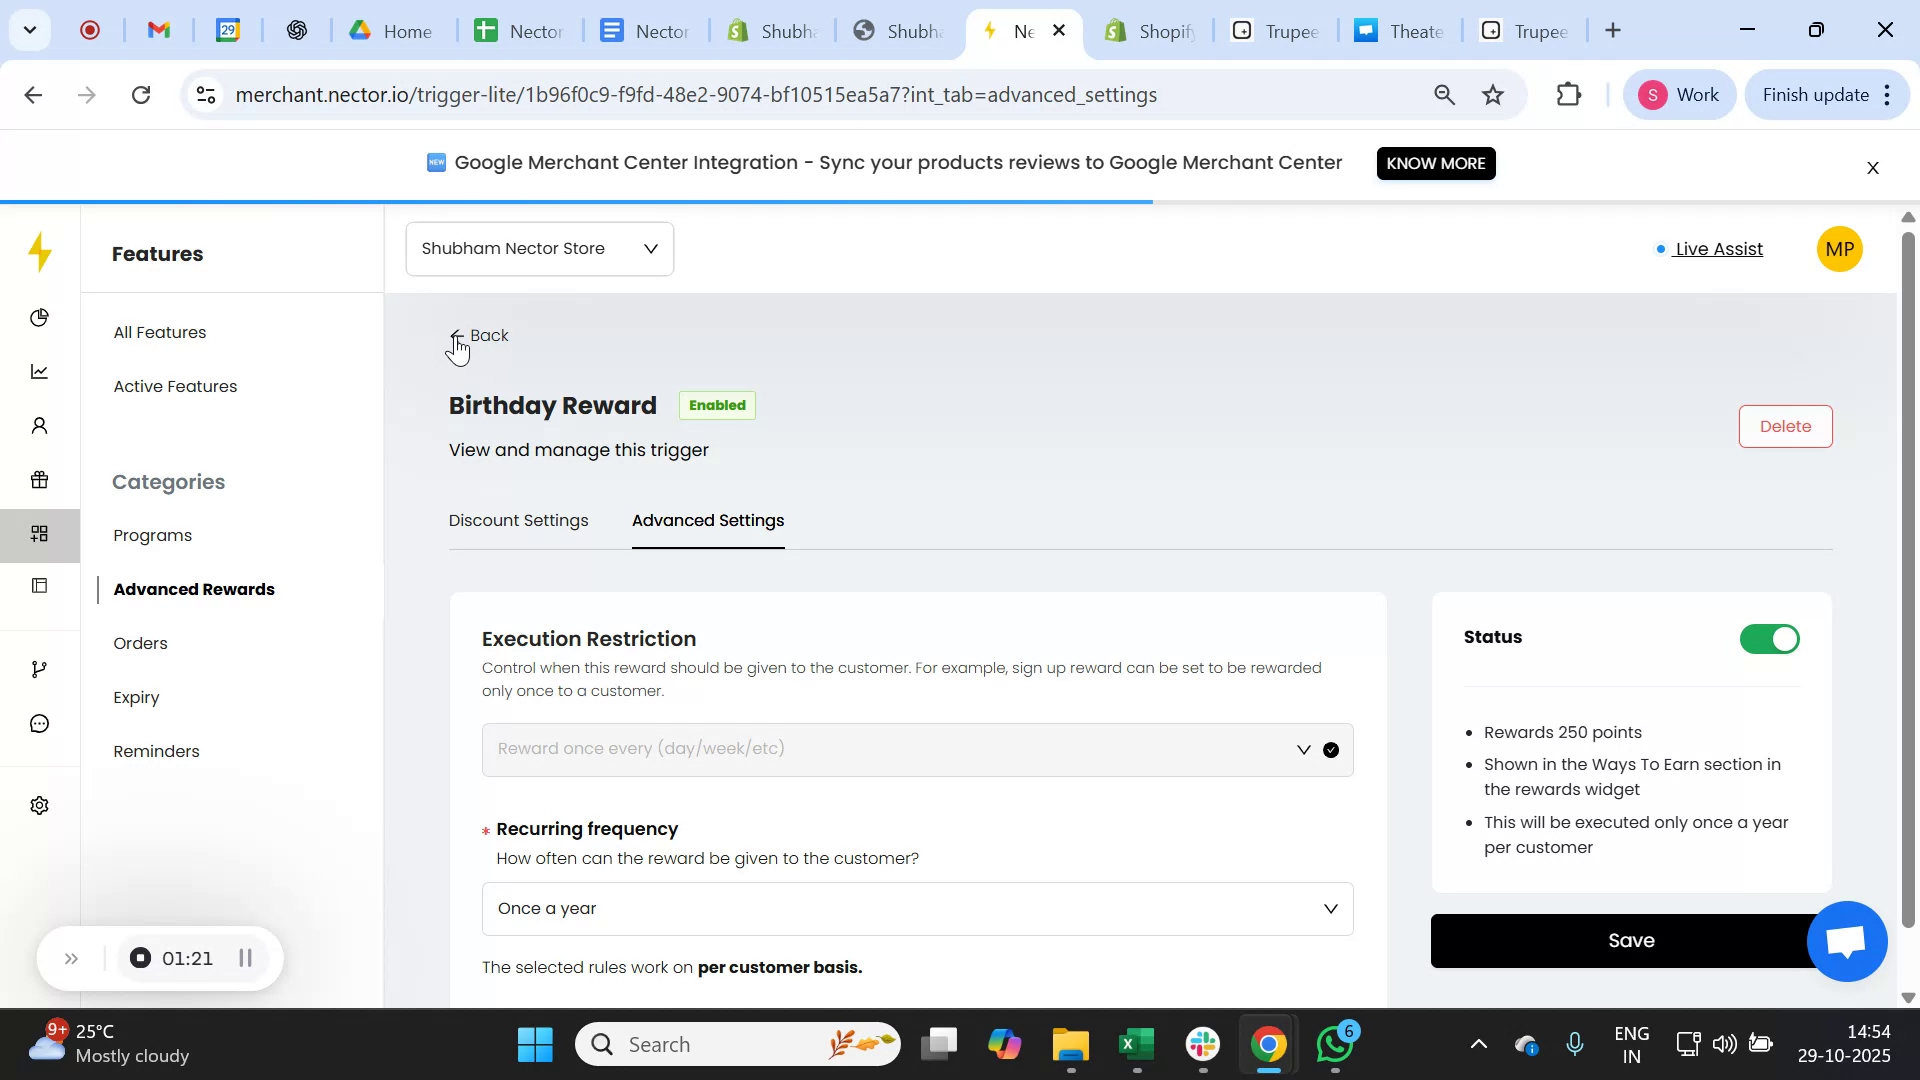Click the integrations branch icon in sidebar
1920x1080 pixels.
39,668
